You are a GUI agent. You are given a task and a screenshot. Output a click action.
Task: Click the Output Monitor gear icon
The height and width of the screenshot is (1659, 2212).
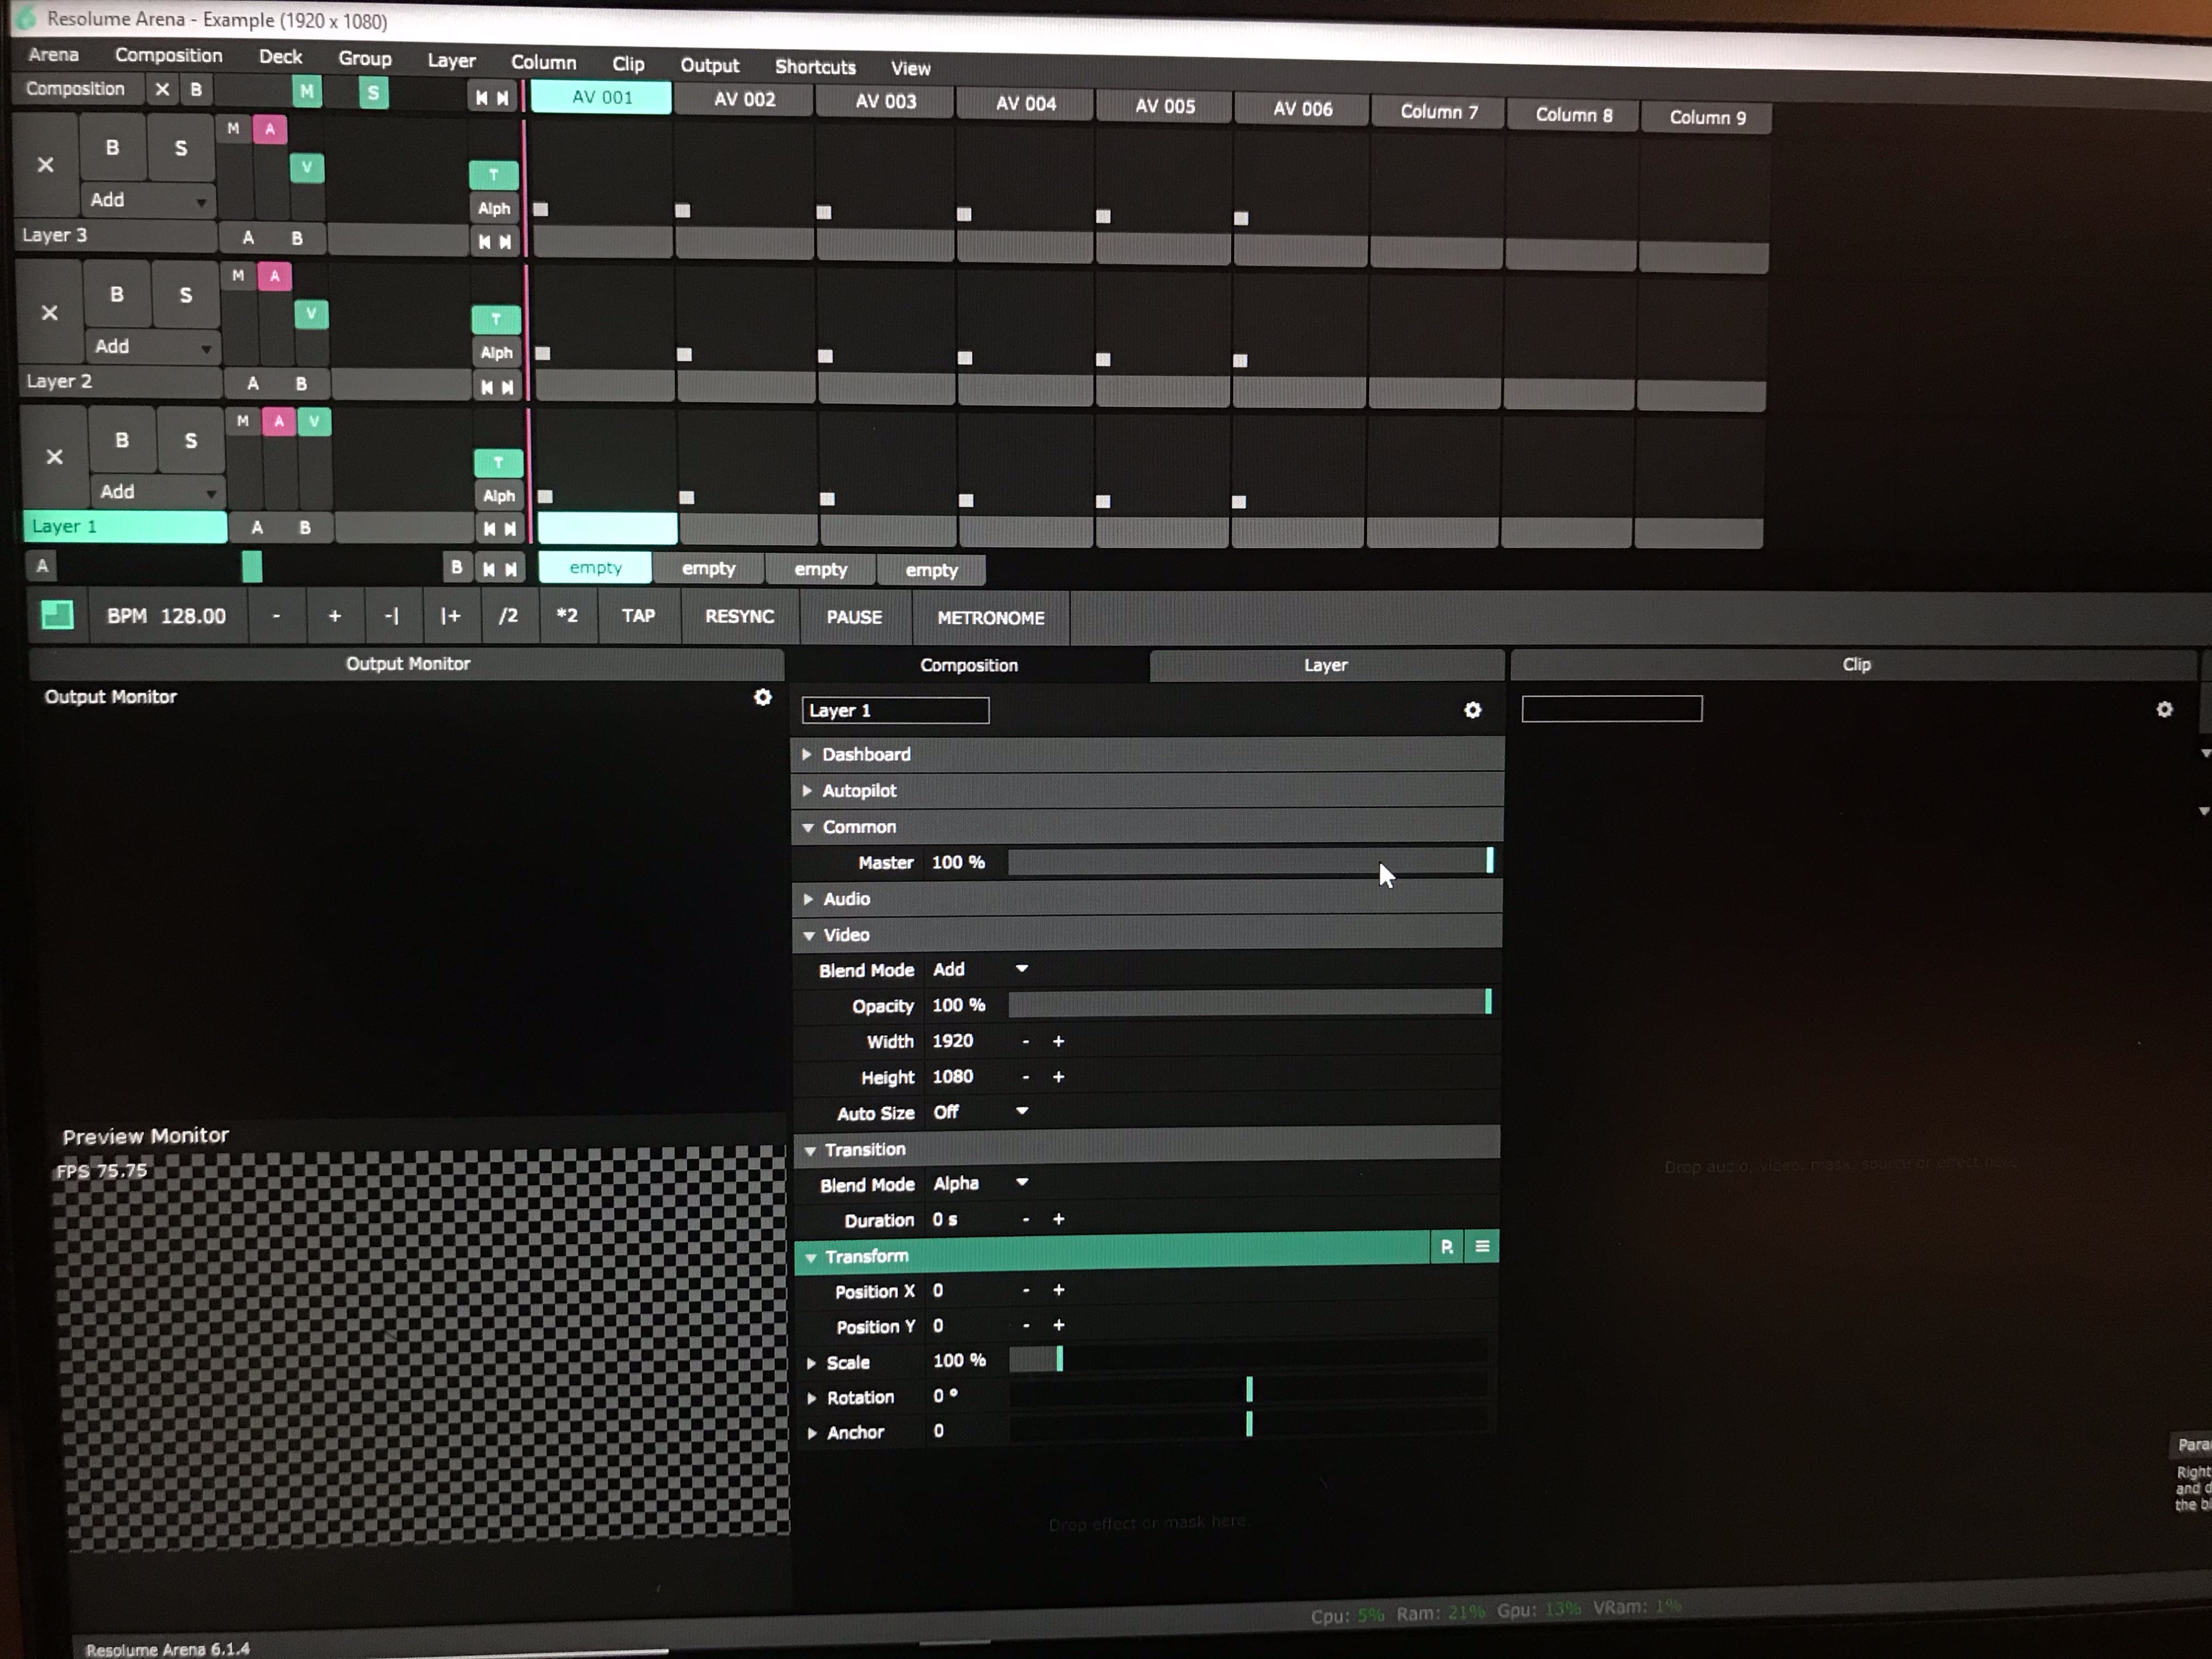(762, 697)
